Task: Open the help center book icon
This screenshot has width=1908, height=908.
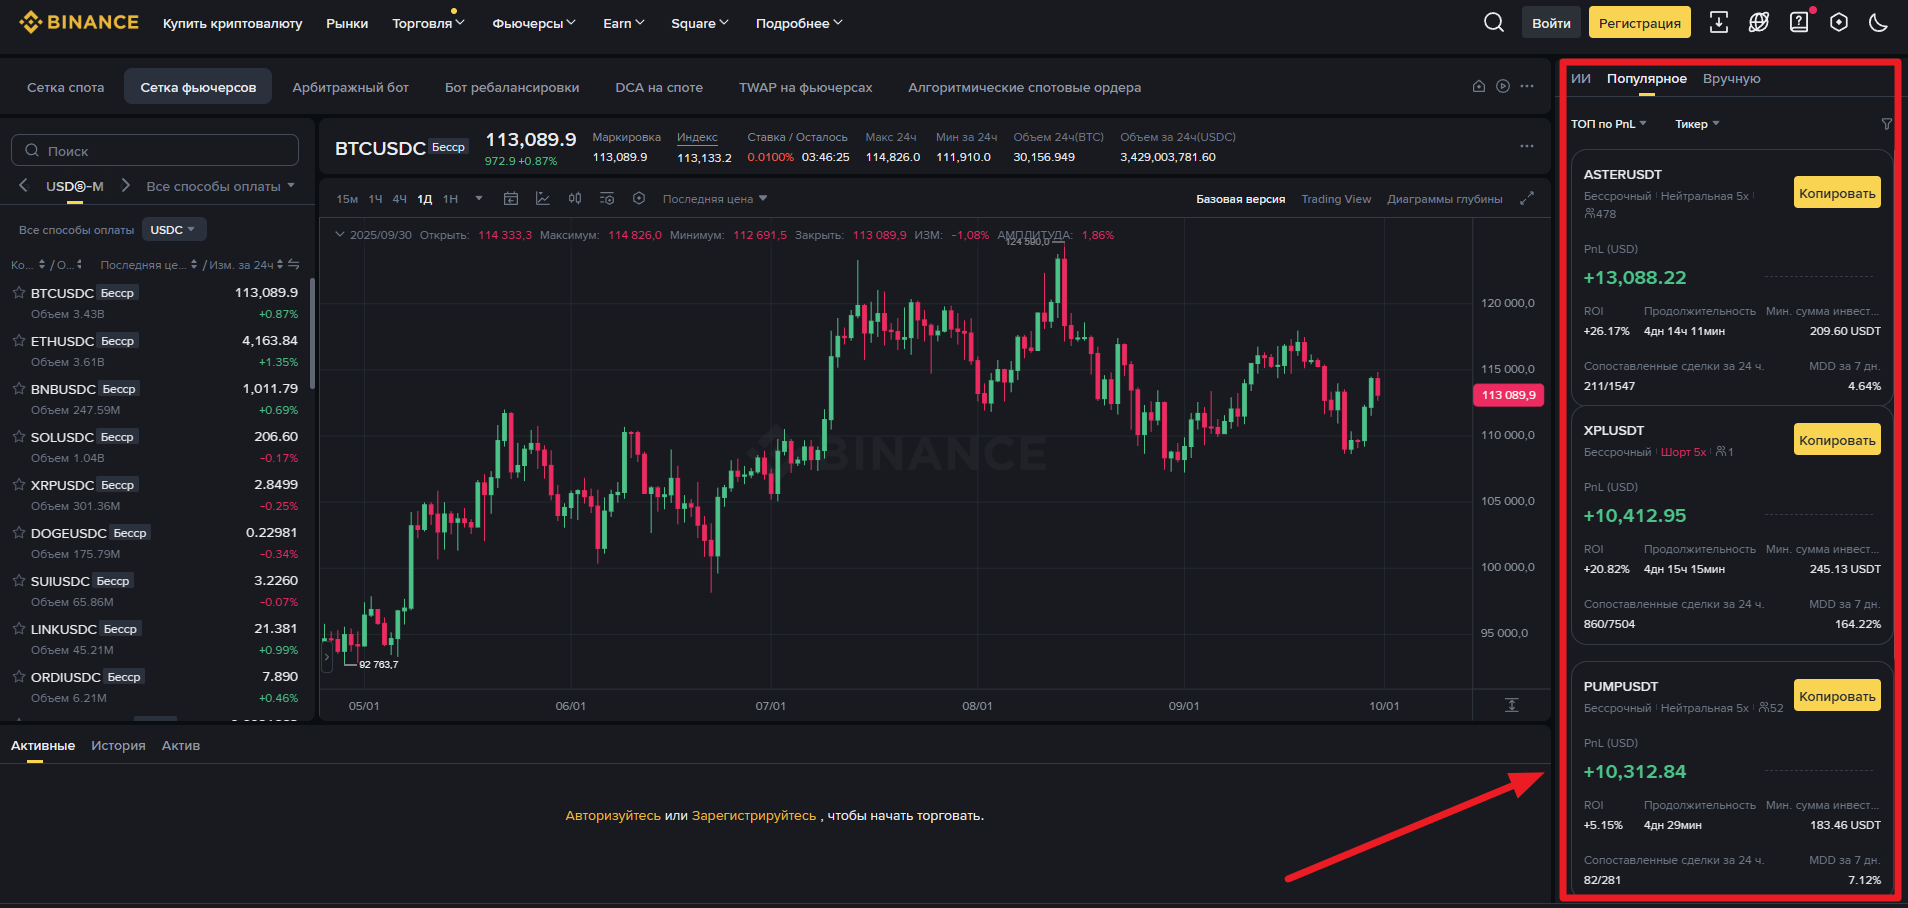Action: point(1798,22)
